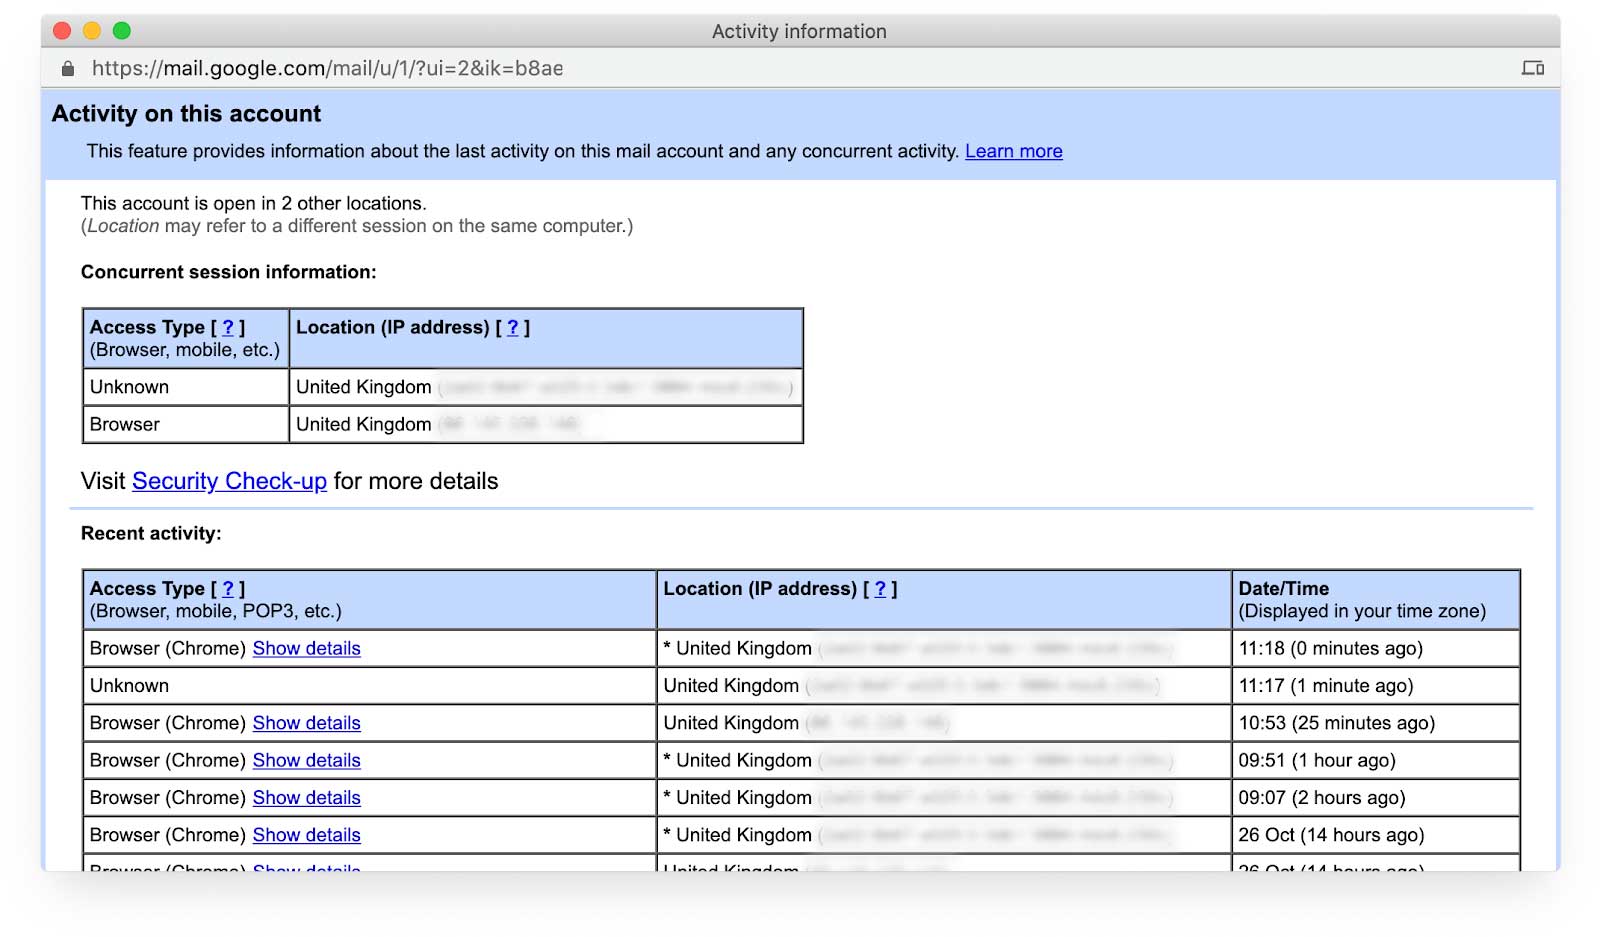This screenshot has height=937, width=1600.
Task: Show details for the 11:18 Chrome session
Action: click(x=306, y=648)
